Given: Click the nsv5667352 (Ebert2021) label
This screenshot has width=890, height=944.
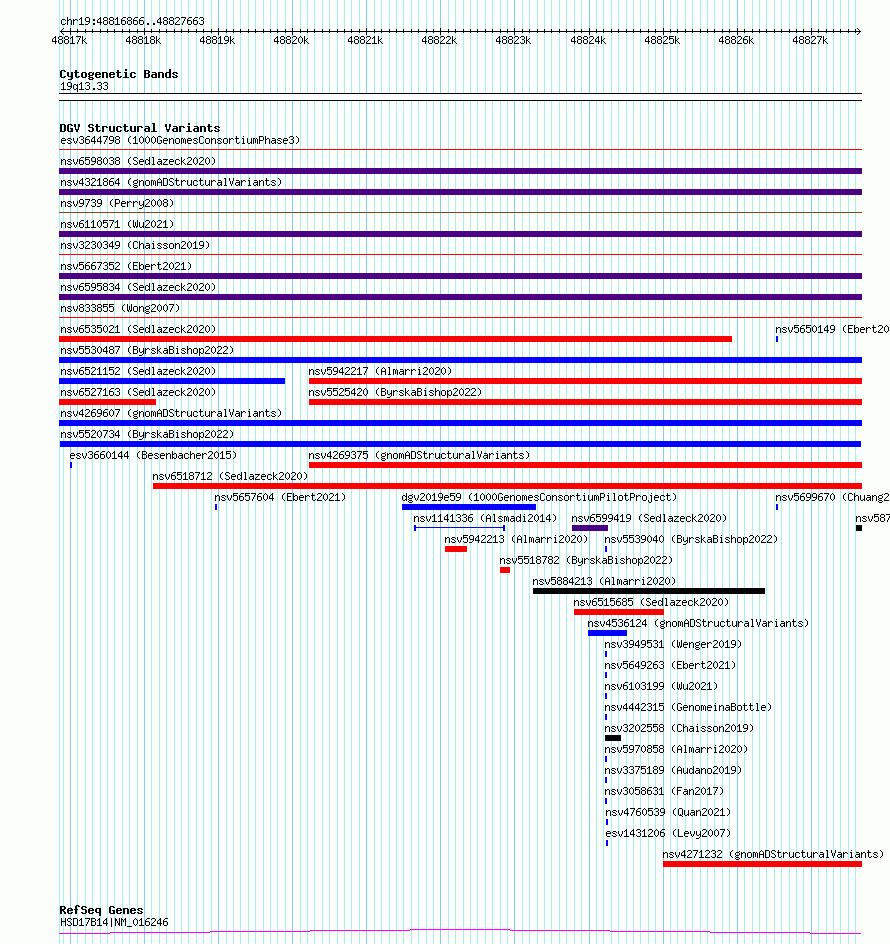Looking at the screenshot, I should click(x=126, y=266).
